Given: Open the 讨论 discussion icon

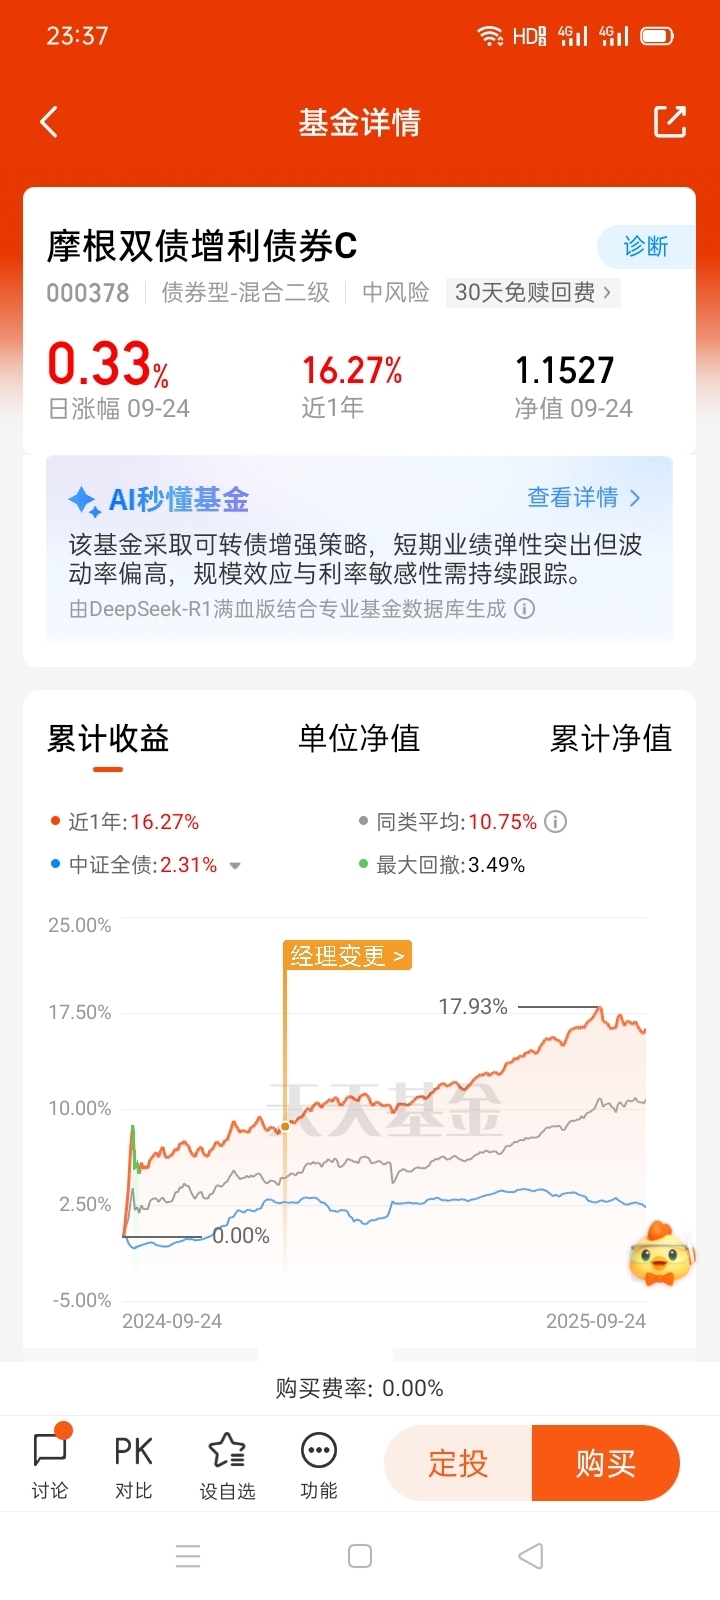Looking at the screenshot, I should click(x=50, y=1463).
